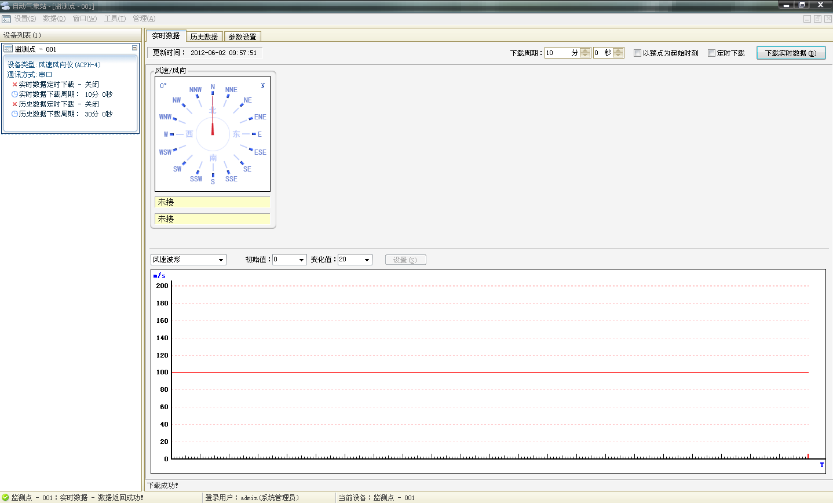Open the 工具(T) tools menu

(115, 18)
